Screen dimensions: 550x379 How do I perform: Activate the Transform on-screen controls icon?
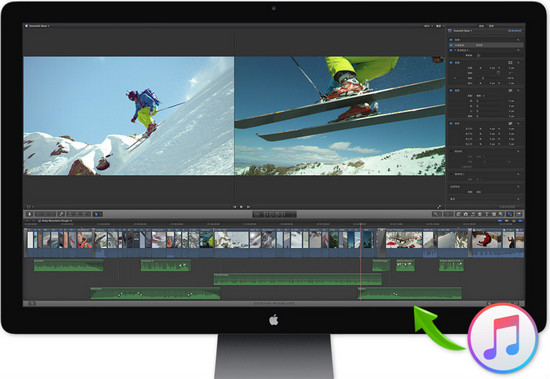pos(510,62)
